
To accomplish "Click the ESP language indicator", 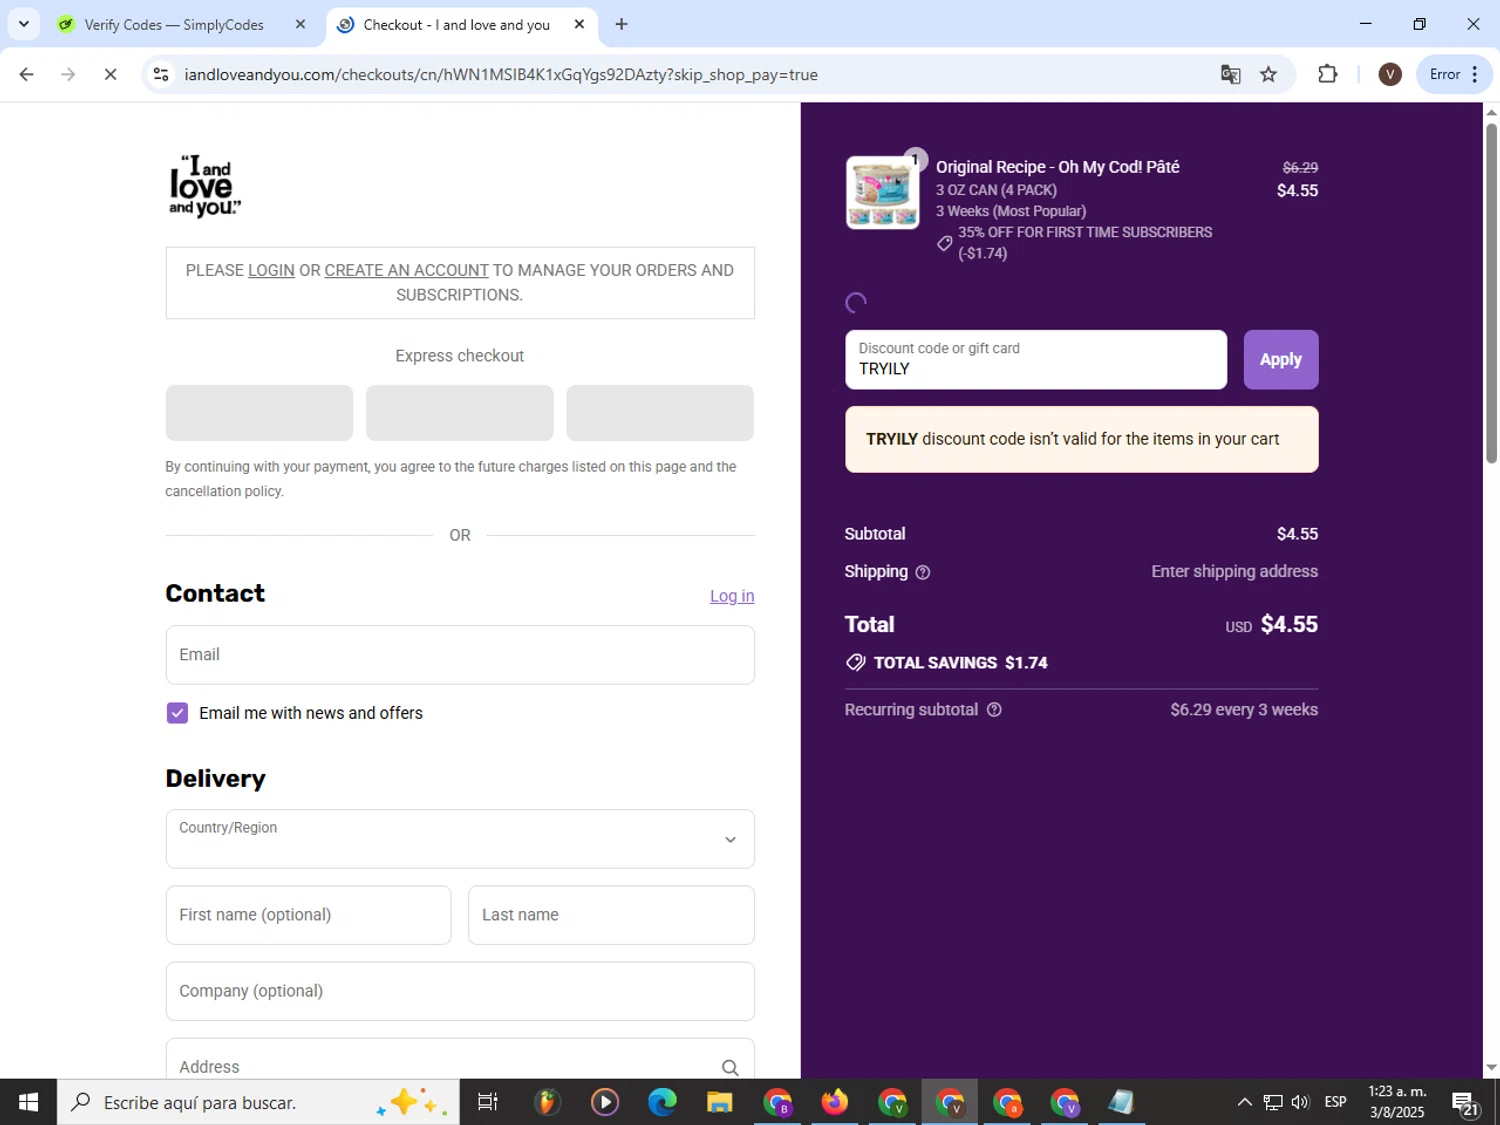I will tap(1335, 1102).
